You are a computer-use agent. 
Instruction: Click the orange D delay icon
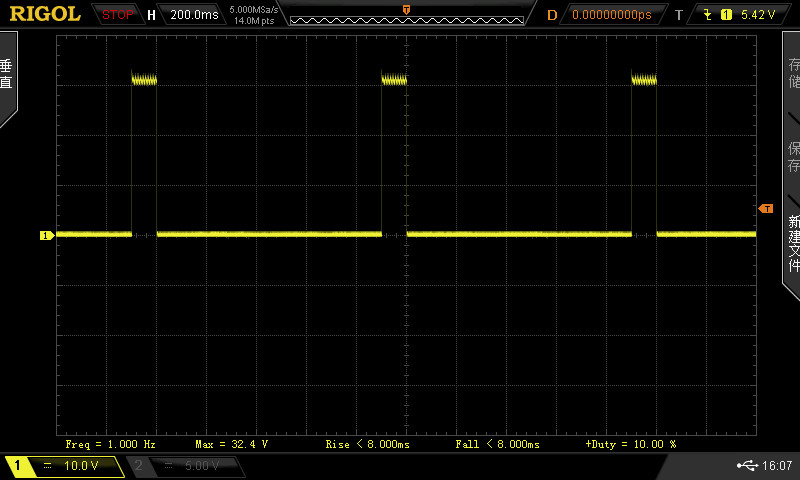click(x=552, y=15)
